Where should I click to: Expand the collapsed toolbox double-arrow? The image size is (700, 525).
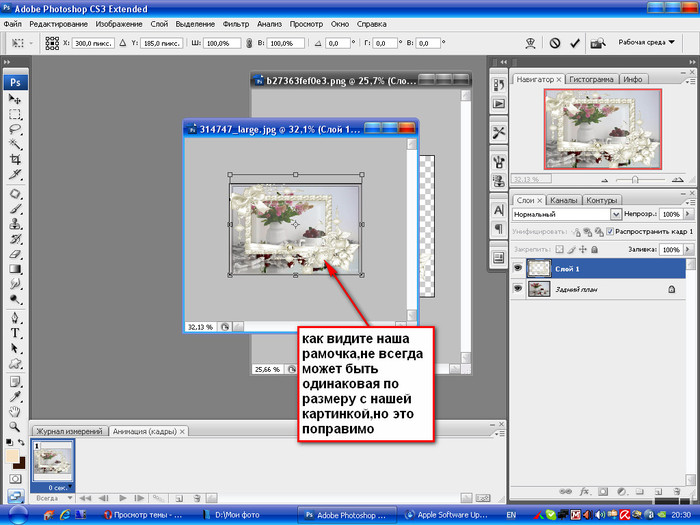point(7,62)
